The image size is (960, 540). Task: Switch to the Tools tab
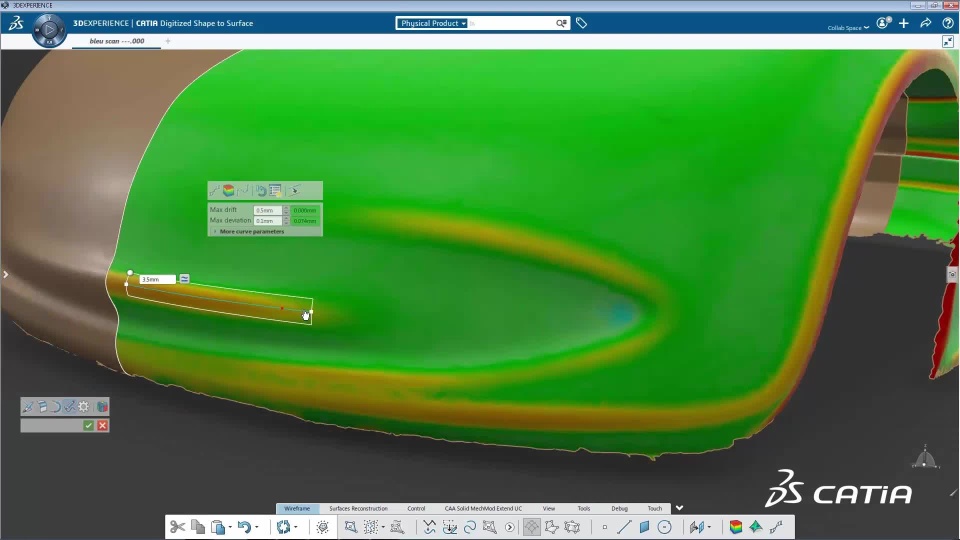tap(583, 508)
